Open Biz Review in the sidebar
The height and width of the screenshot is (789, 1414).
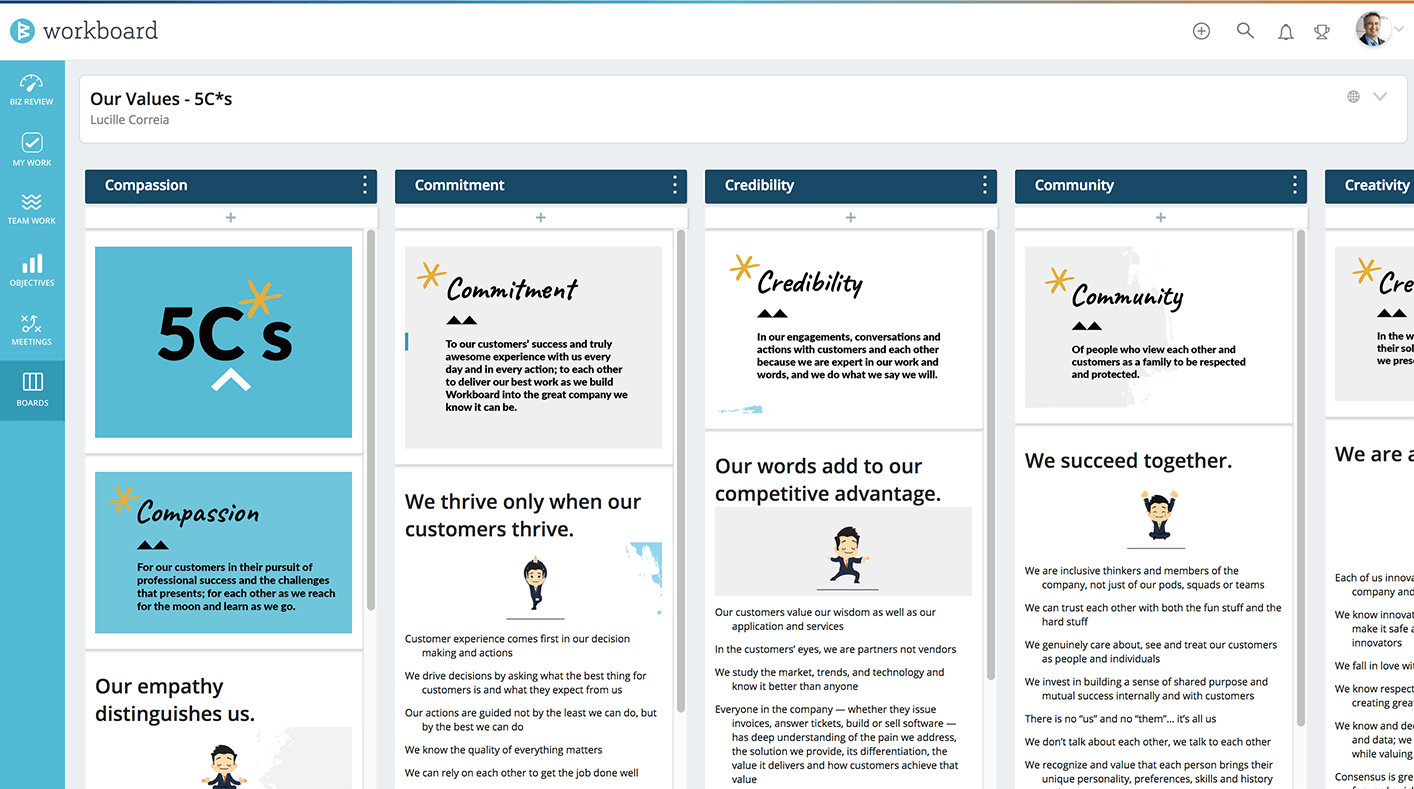[32, 90]
